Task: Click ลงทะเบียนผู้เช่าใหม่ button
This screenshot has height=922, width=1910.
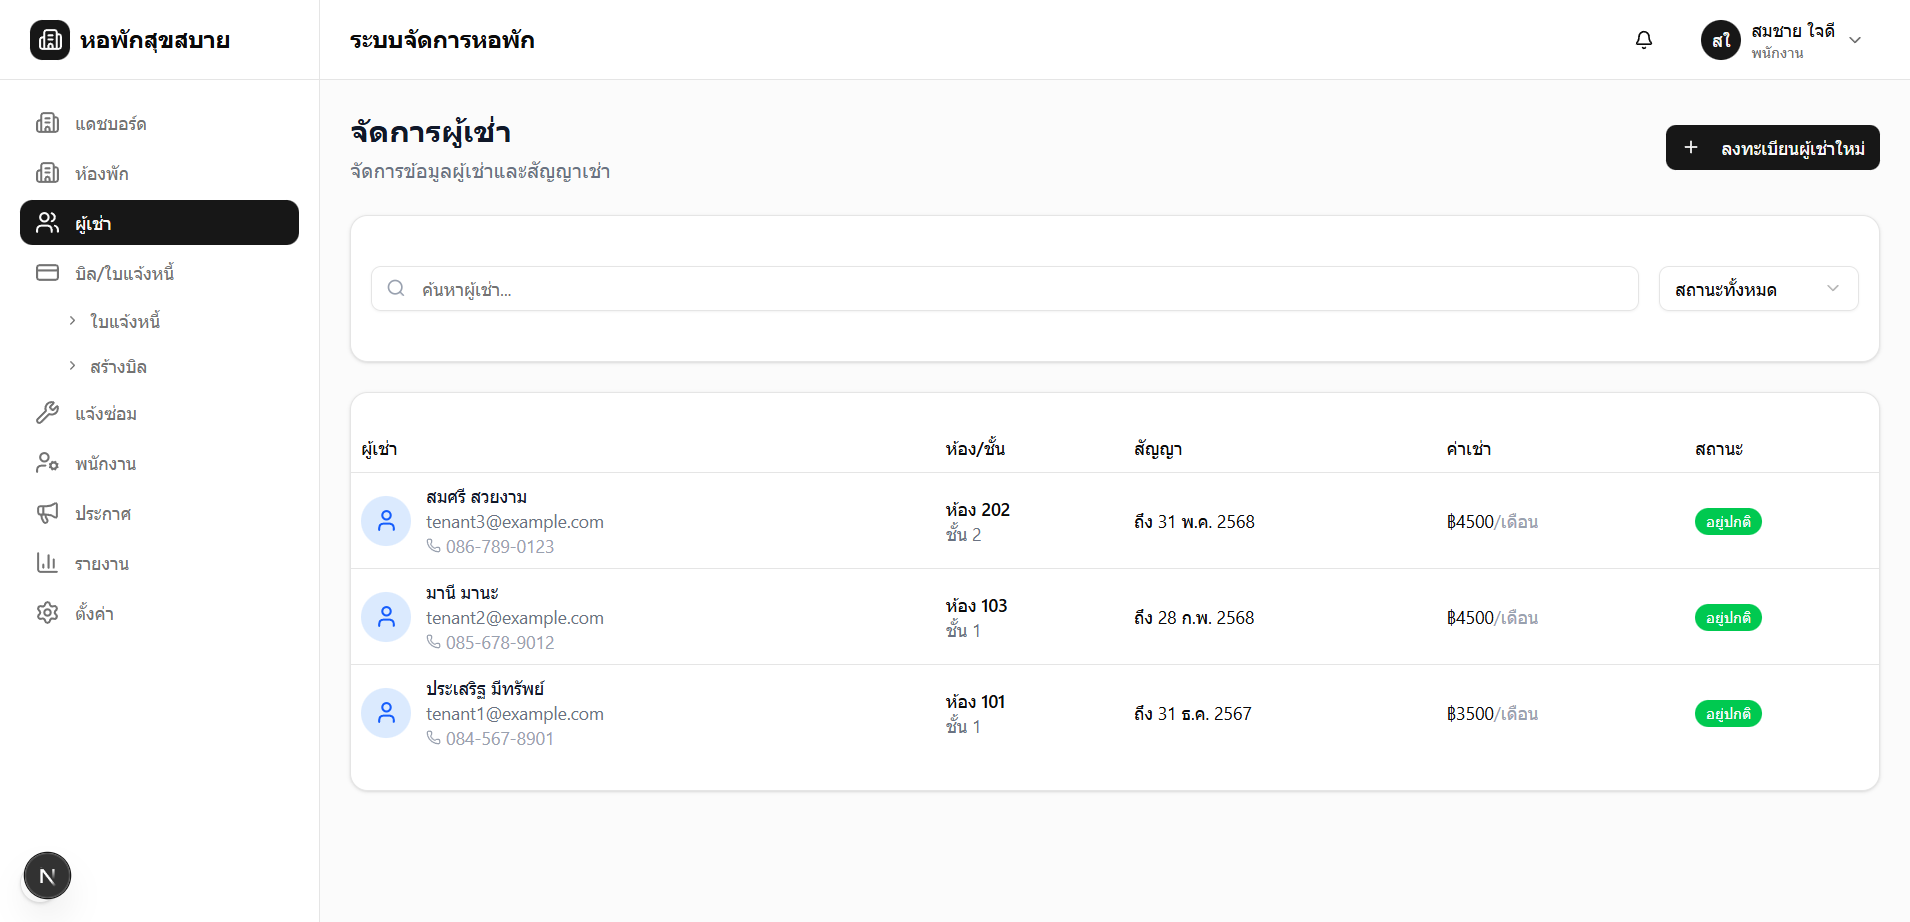Action: (1772, 148)
